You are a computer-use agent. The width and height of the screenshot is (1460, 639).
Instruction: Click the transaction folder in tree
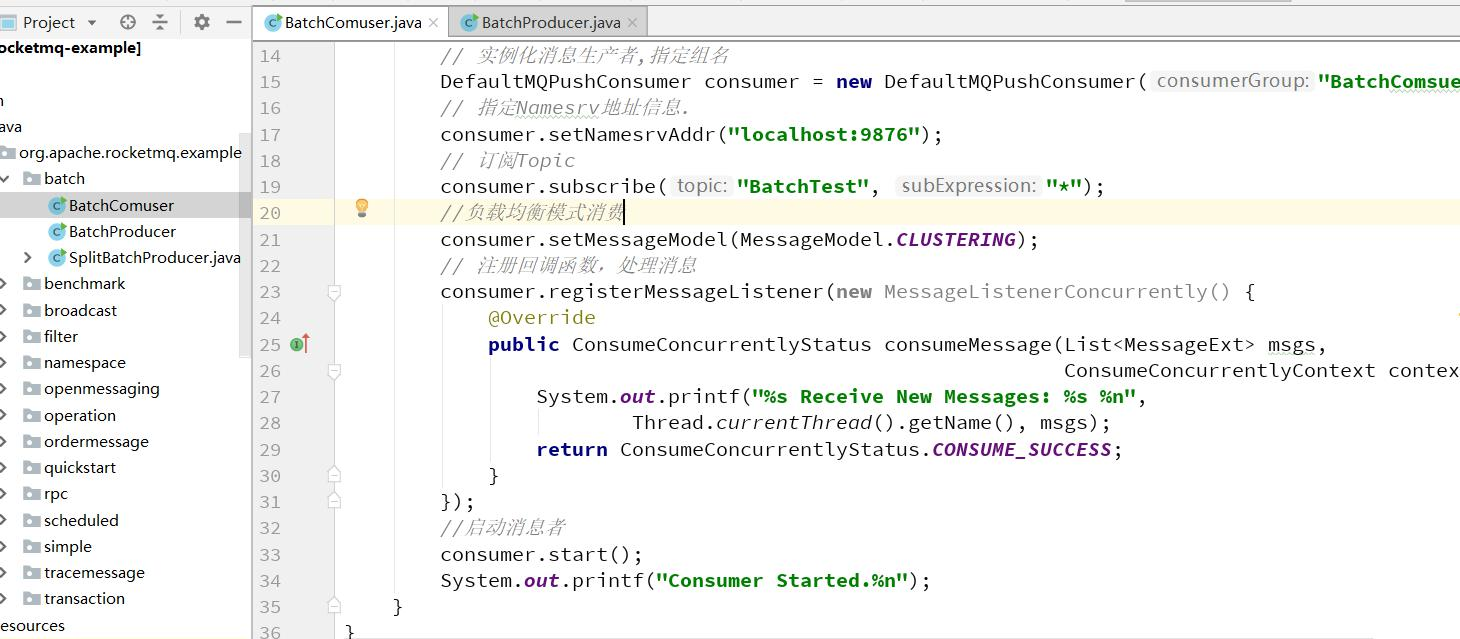(x=84, y=598)
